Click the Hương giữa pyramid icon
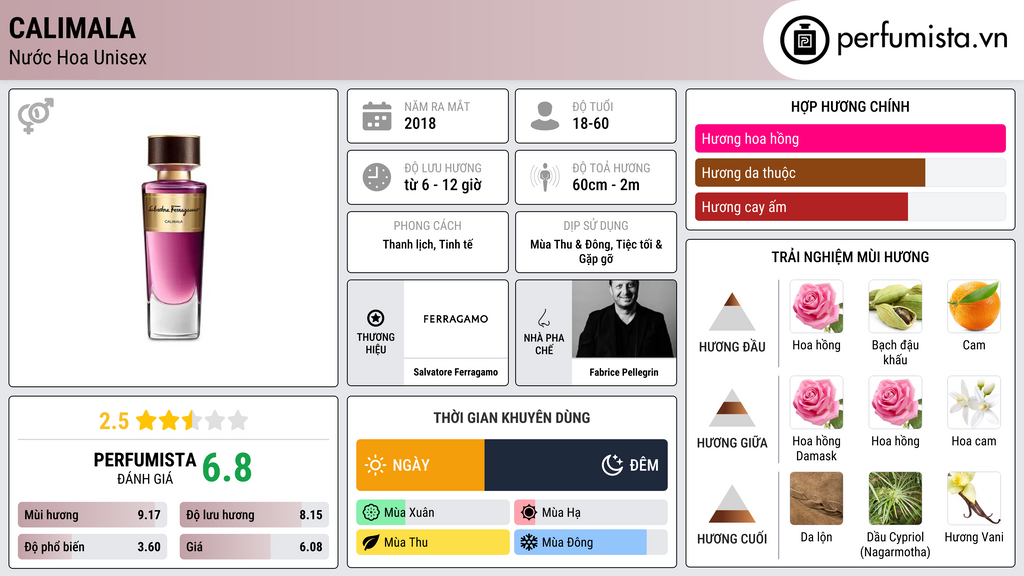 [x=732, y=408]
